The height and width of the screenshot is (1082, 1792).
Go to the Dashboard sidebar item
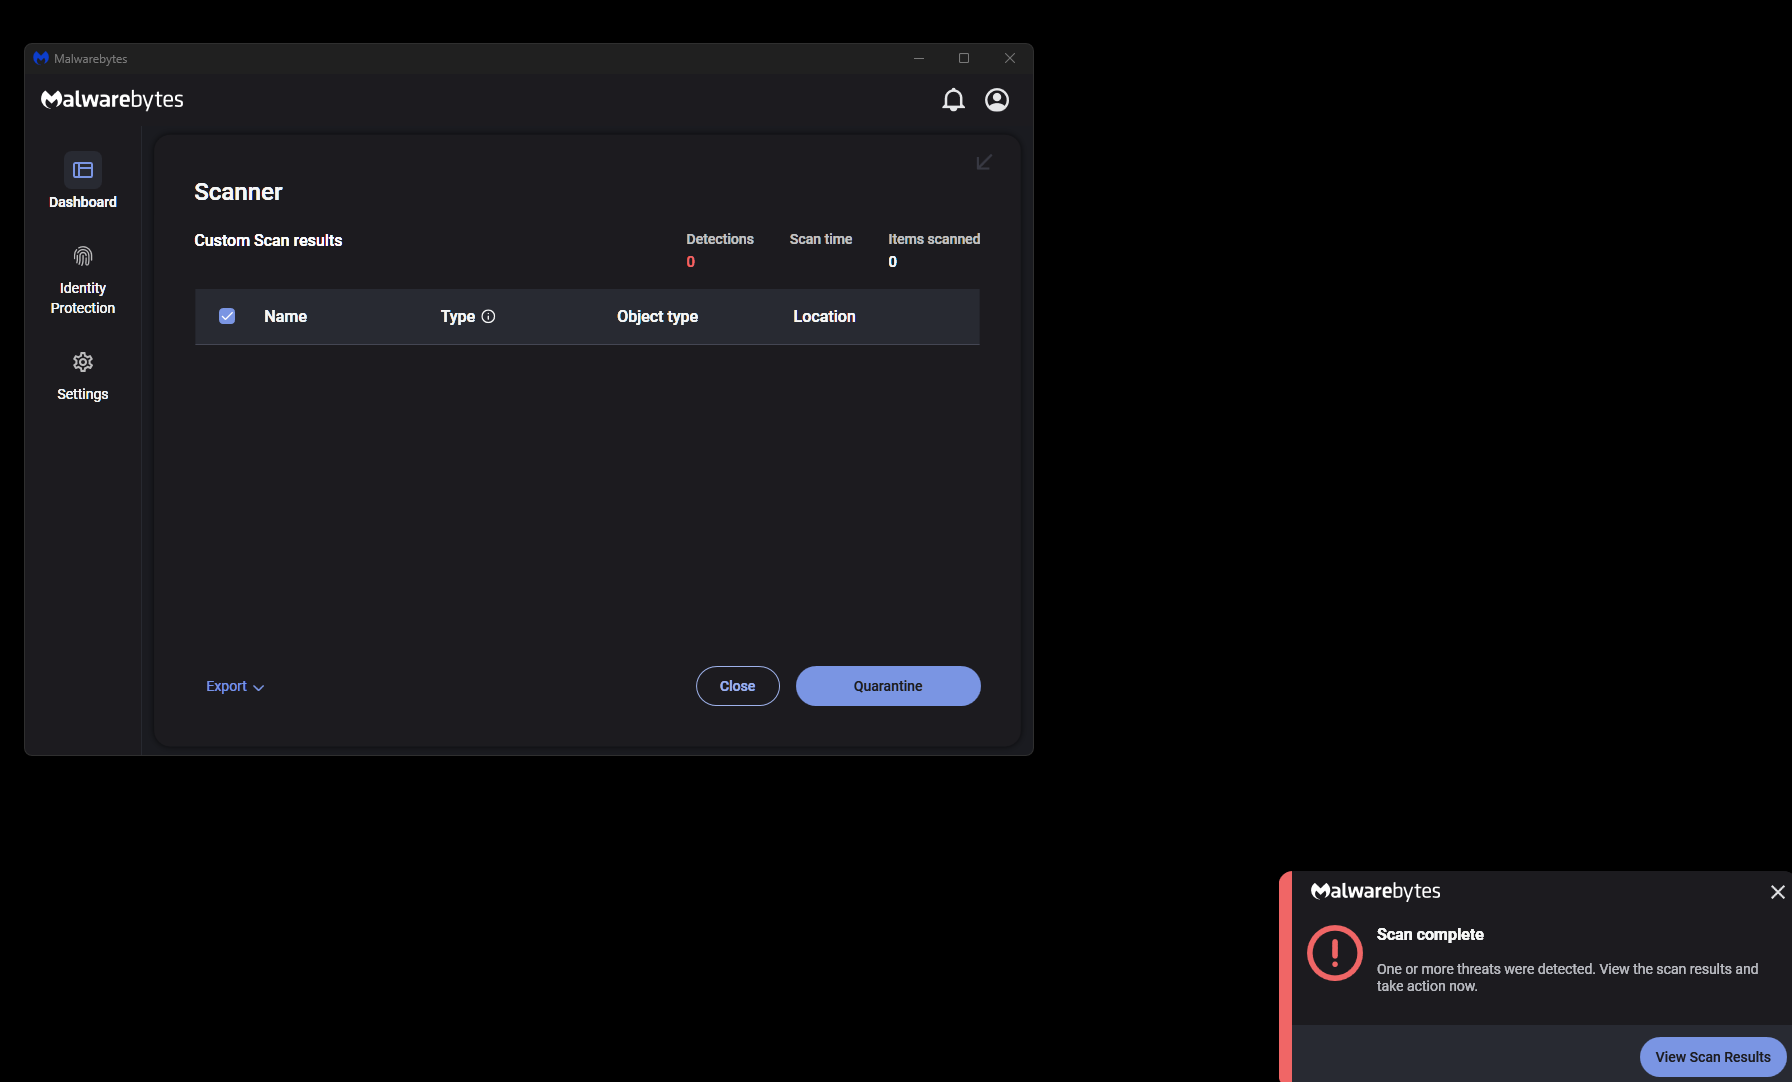click(x=83, y=181)
